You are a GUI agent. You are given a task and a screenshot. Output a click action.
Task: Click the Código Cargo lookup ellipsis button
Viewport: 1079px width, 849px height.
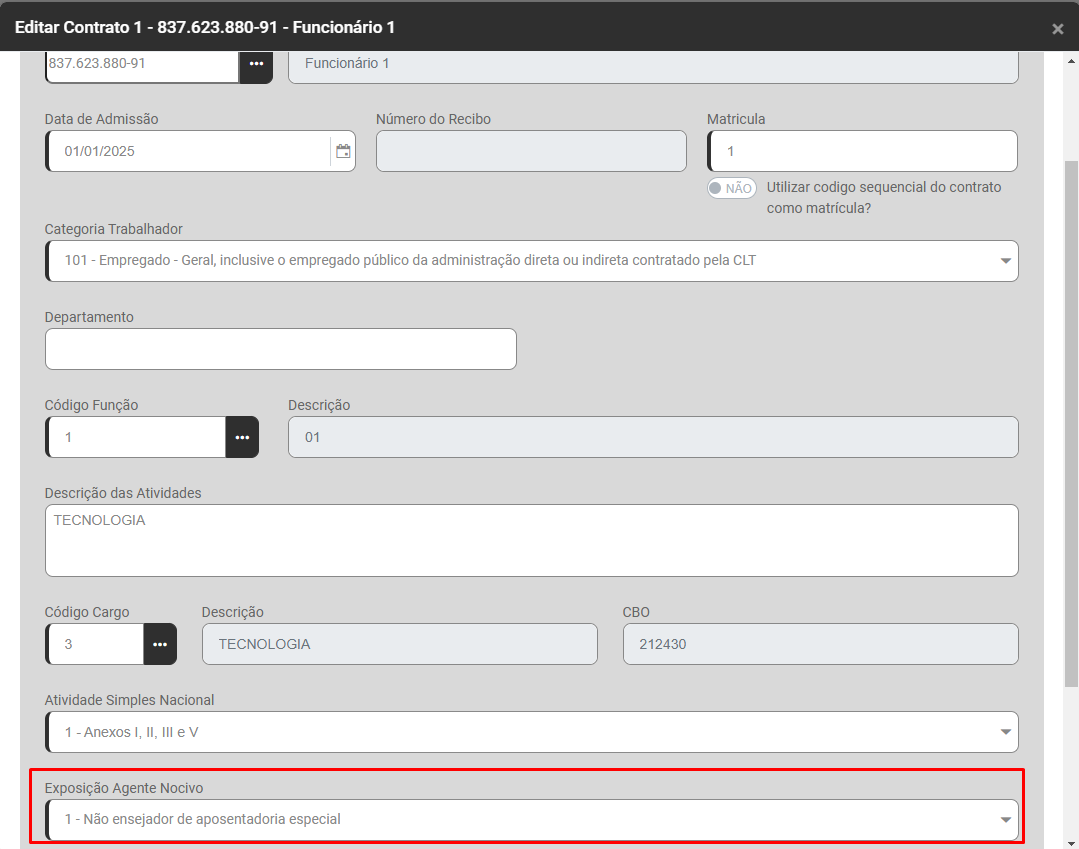pyautogui.click(x=160, y=644)
